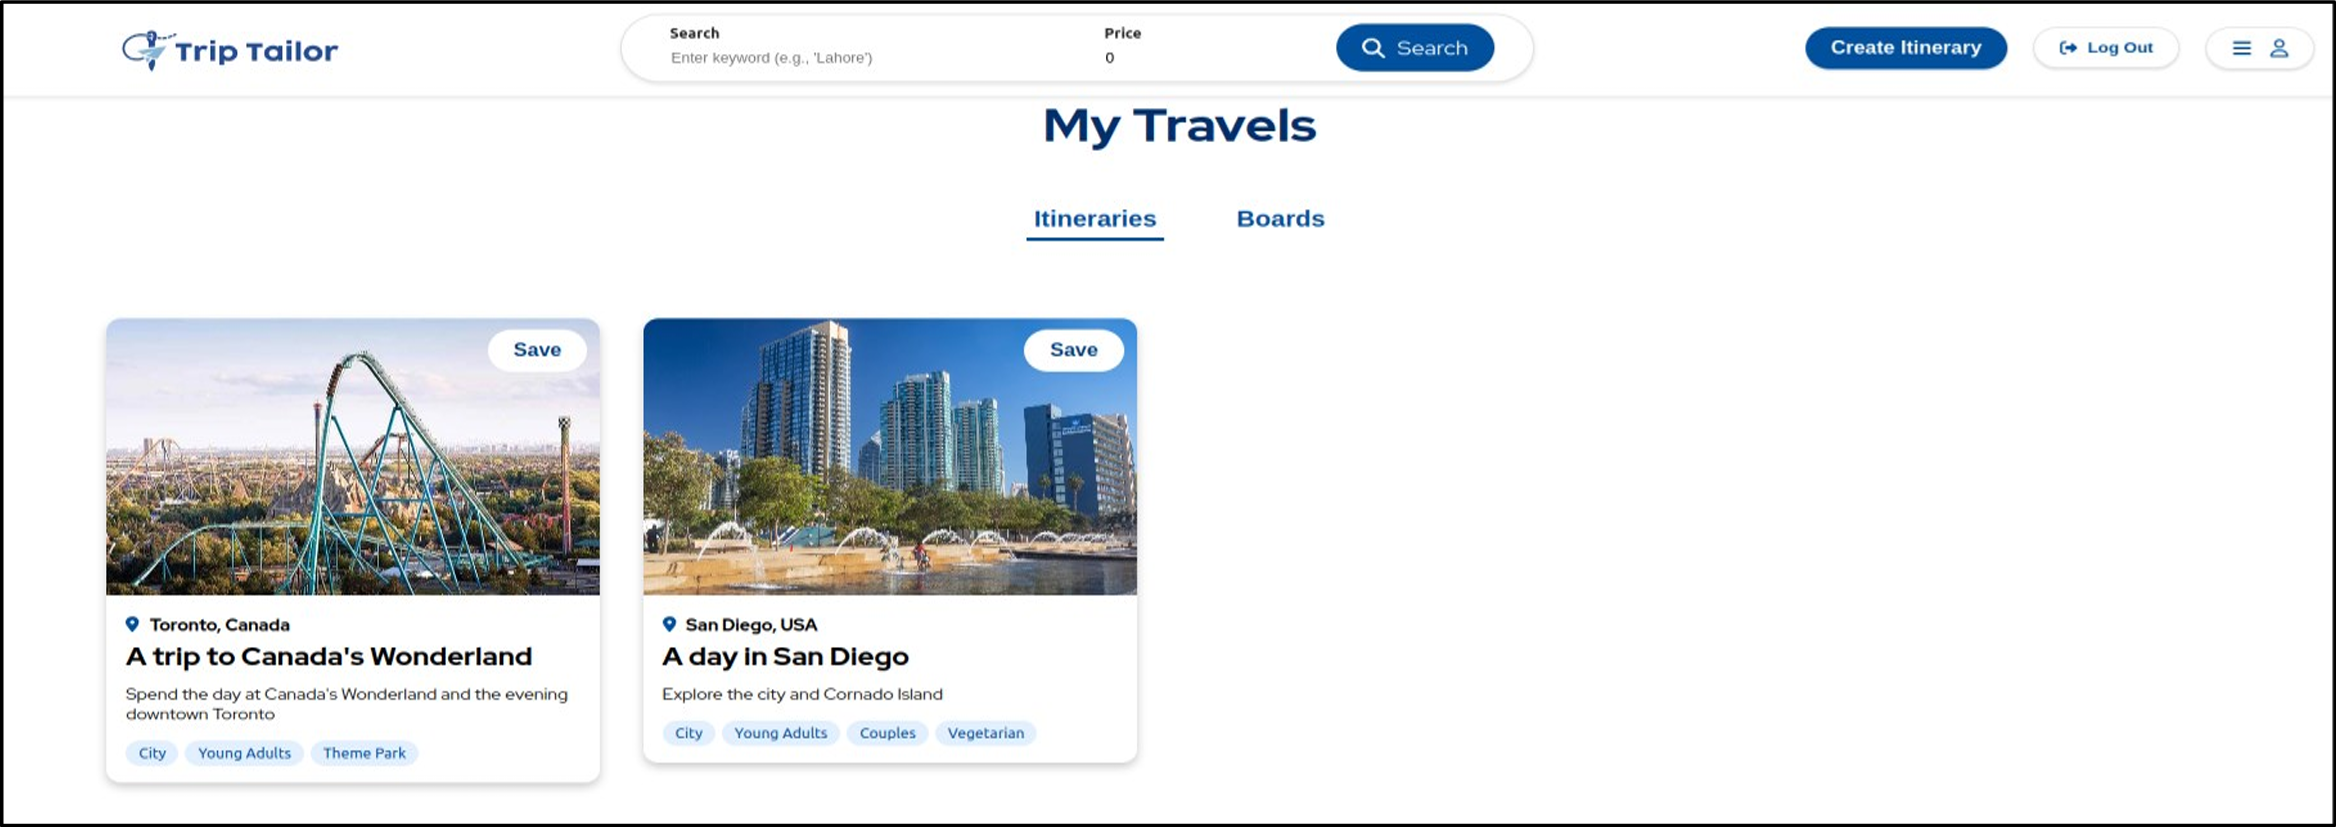Click Young Adults tag on Toronto card
Viewport: 2336px width, 827px height.
244,753
